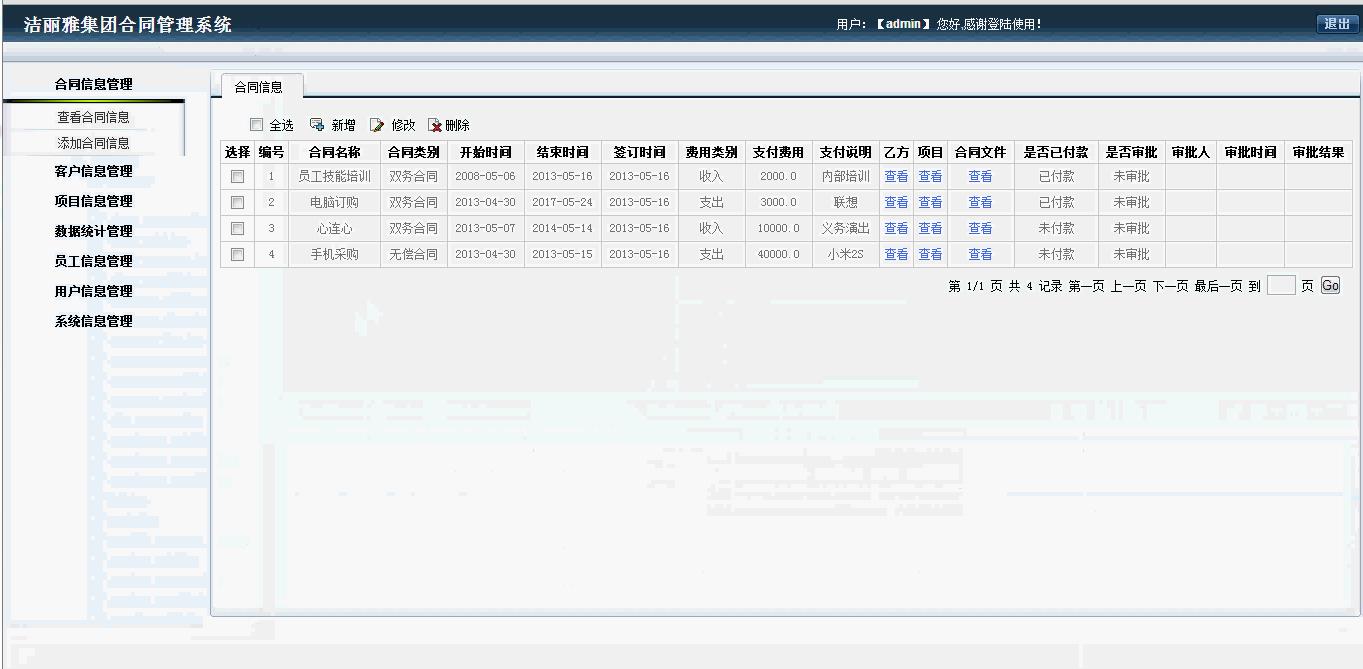Viewport: 1363px width, 669px height.
Task: Expand 客户信息管理 sidebar section
Action: [93, 171]
